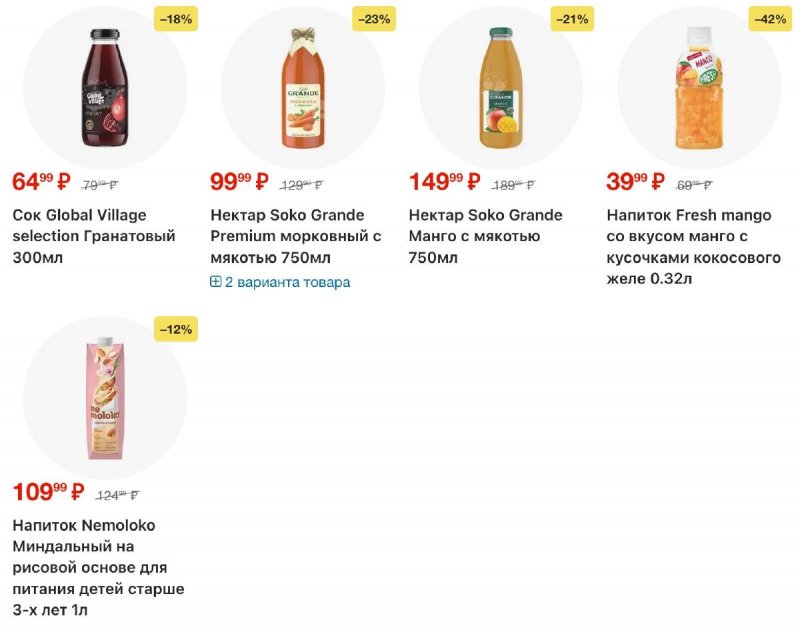This screenshot has width=800, height=626.
Task: Open 'Нектар Soko Grande Манго с мякотью' link
Action: (486, 236)
